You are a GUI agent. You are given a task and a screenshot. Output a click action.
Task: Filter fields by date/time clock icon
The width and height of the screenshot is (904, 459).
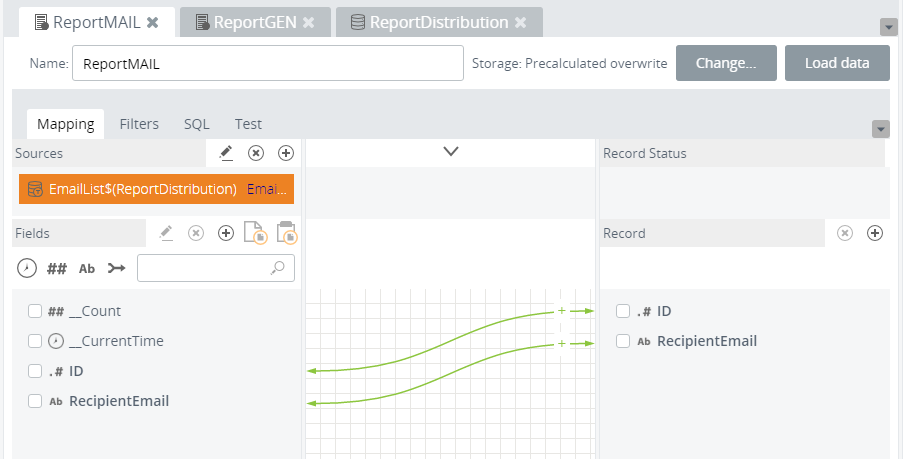point(27,268)
